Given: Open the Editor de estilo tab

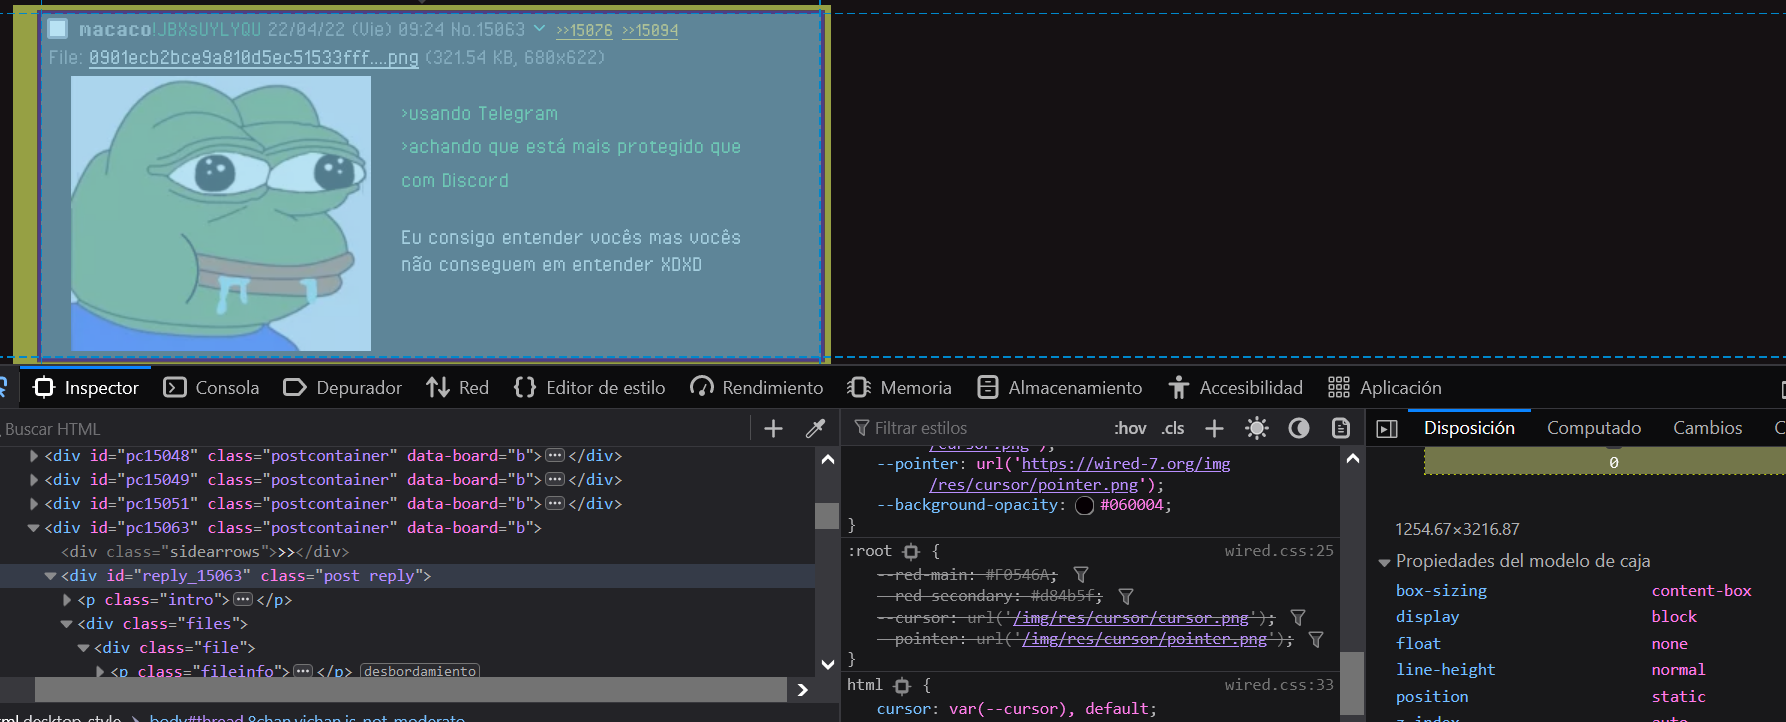Looking at the screenshot, I should [589, 388].
